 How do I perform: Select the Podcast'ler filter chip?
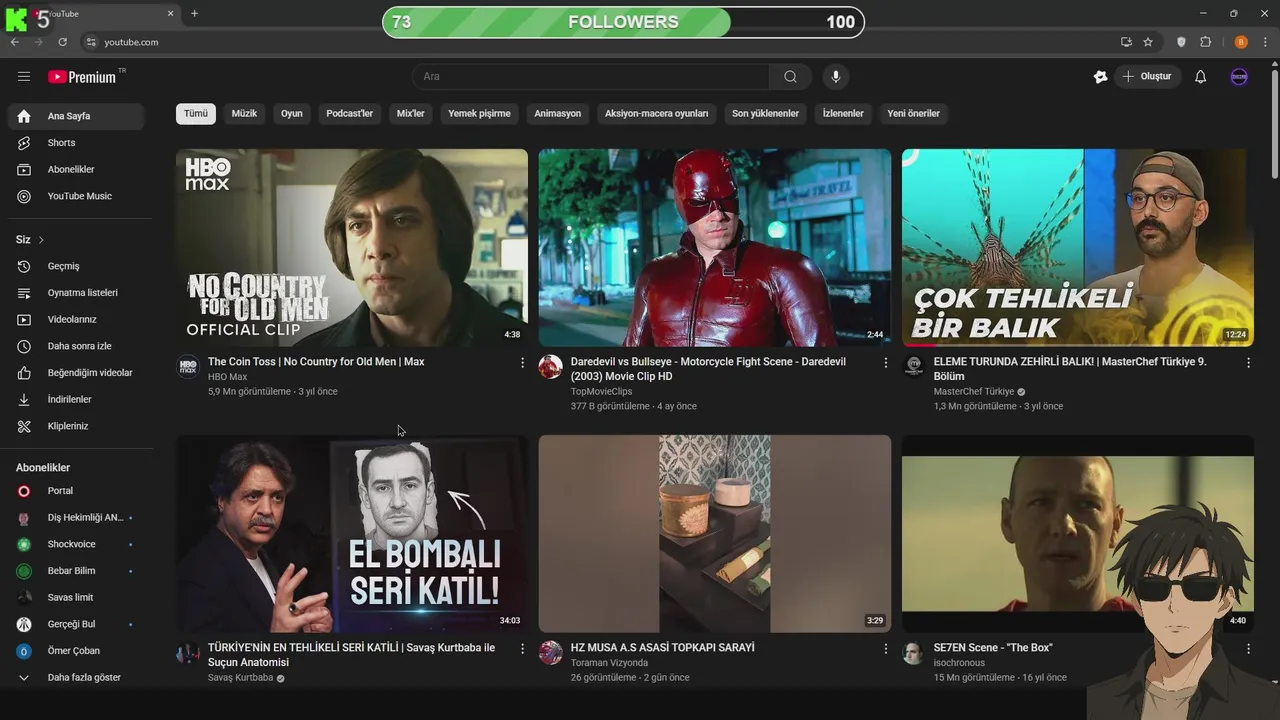point(349,114)
